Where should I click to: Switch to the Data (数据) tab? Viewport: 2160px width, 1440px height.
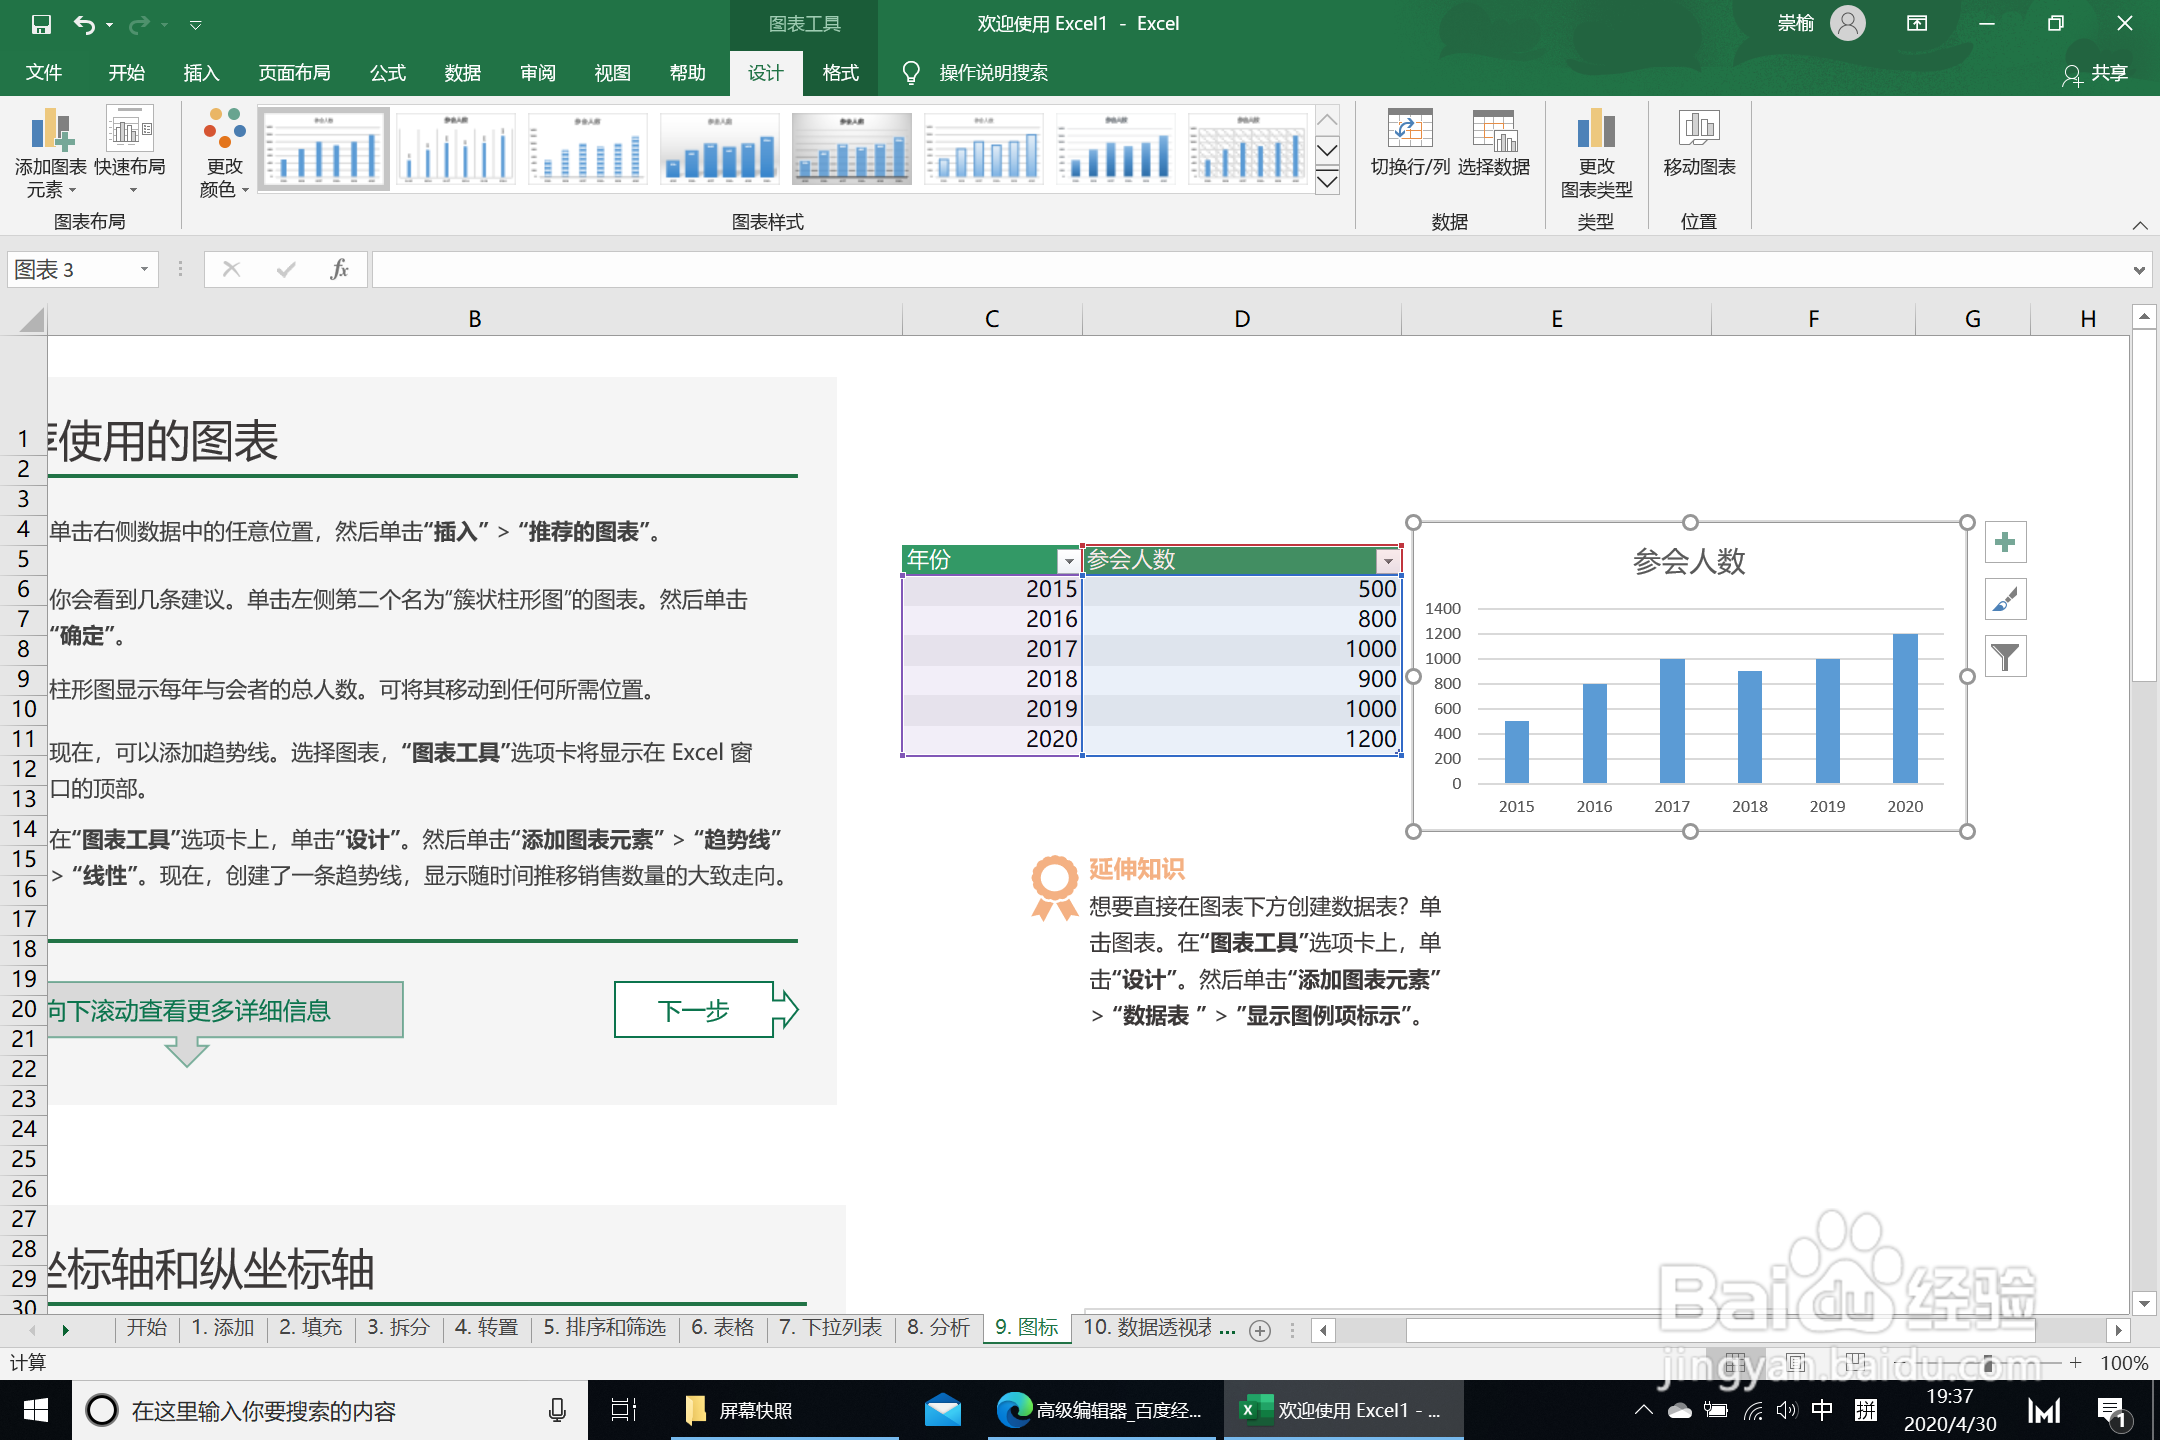click(x=463, y=73)
